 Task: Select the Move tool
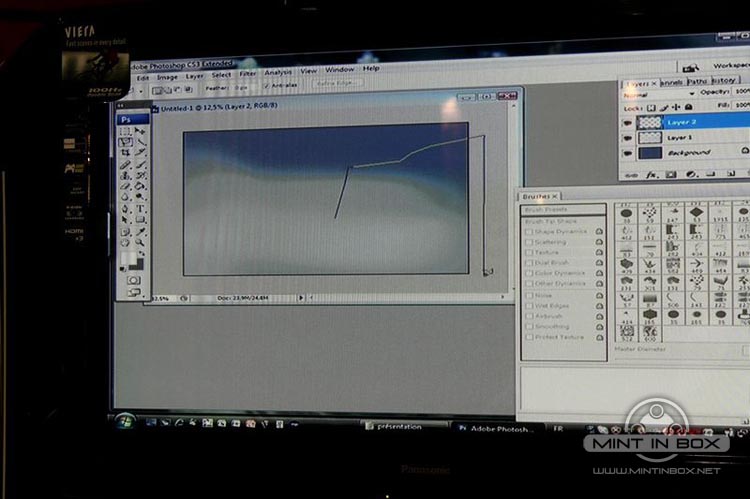click(x=140, y=131)
